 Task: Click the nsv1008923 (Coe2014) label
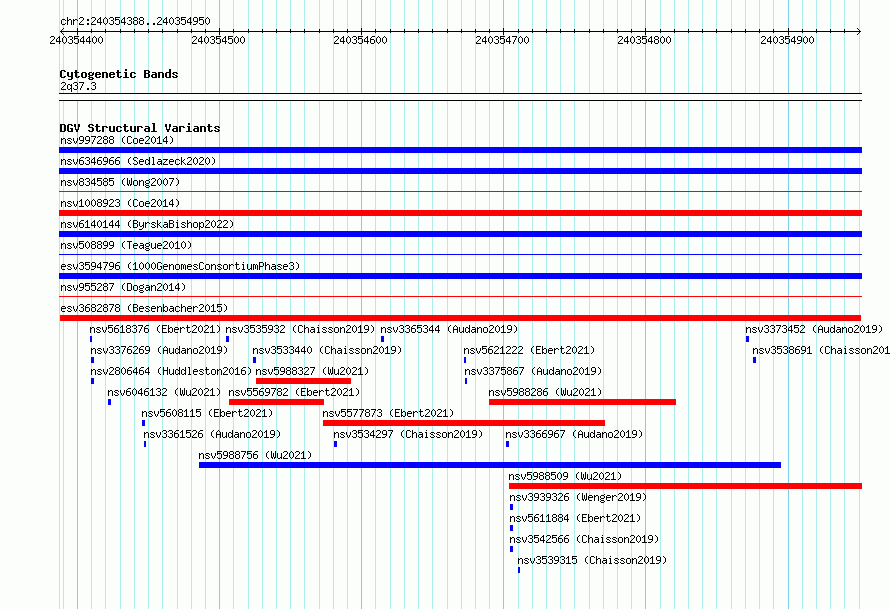click(x=120, y=203)
